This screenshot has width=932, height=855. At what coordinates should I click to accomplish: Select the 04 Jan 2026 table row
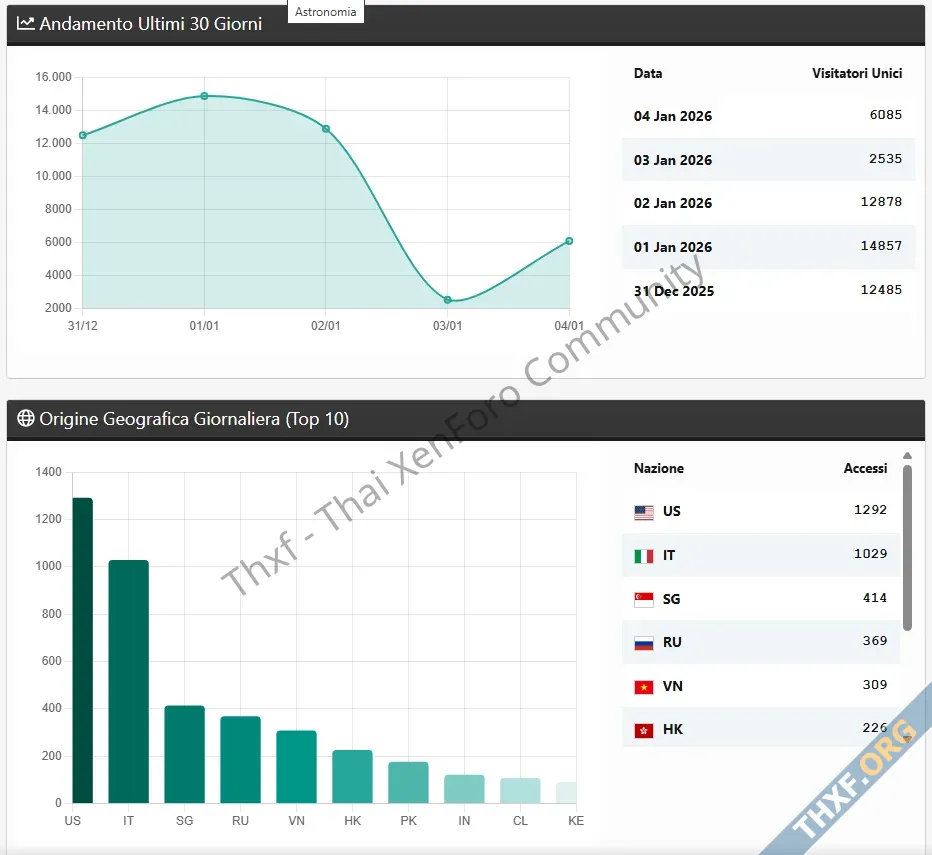[768, 116]
